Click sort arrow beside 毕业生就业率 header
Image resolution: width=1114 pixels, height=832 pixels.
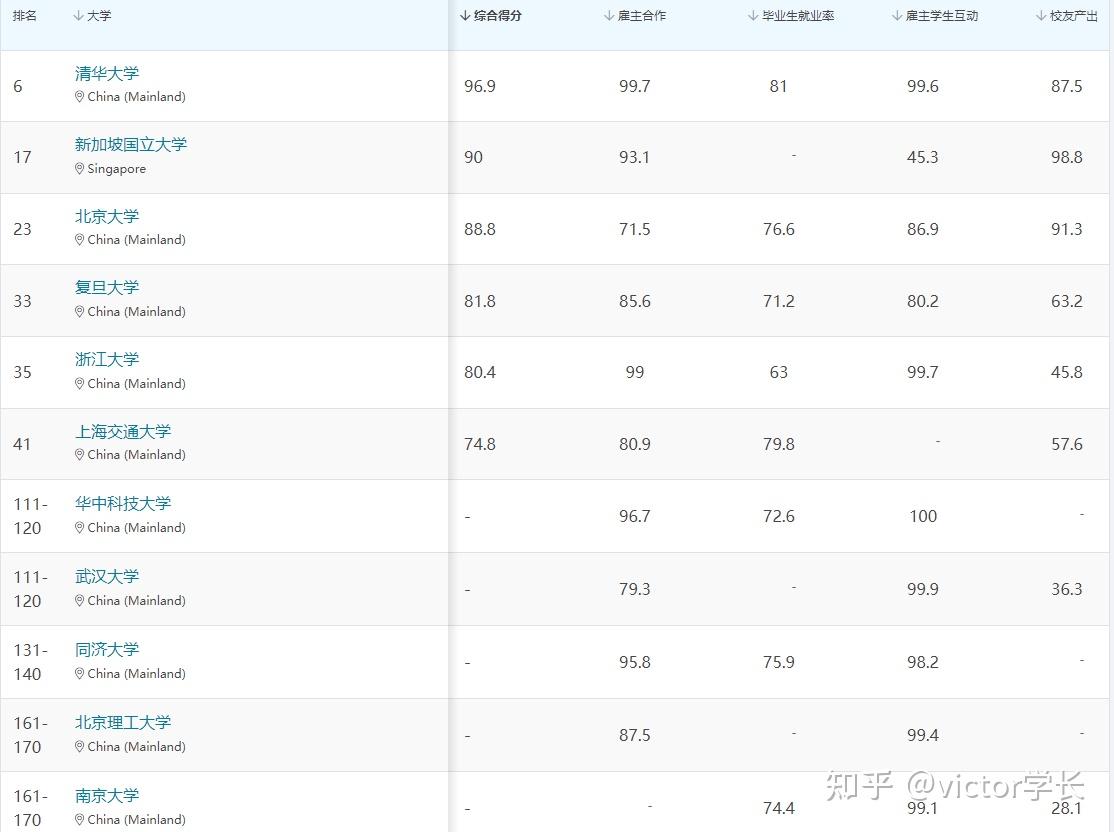753,16
